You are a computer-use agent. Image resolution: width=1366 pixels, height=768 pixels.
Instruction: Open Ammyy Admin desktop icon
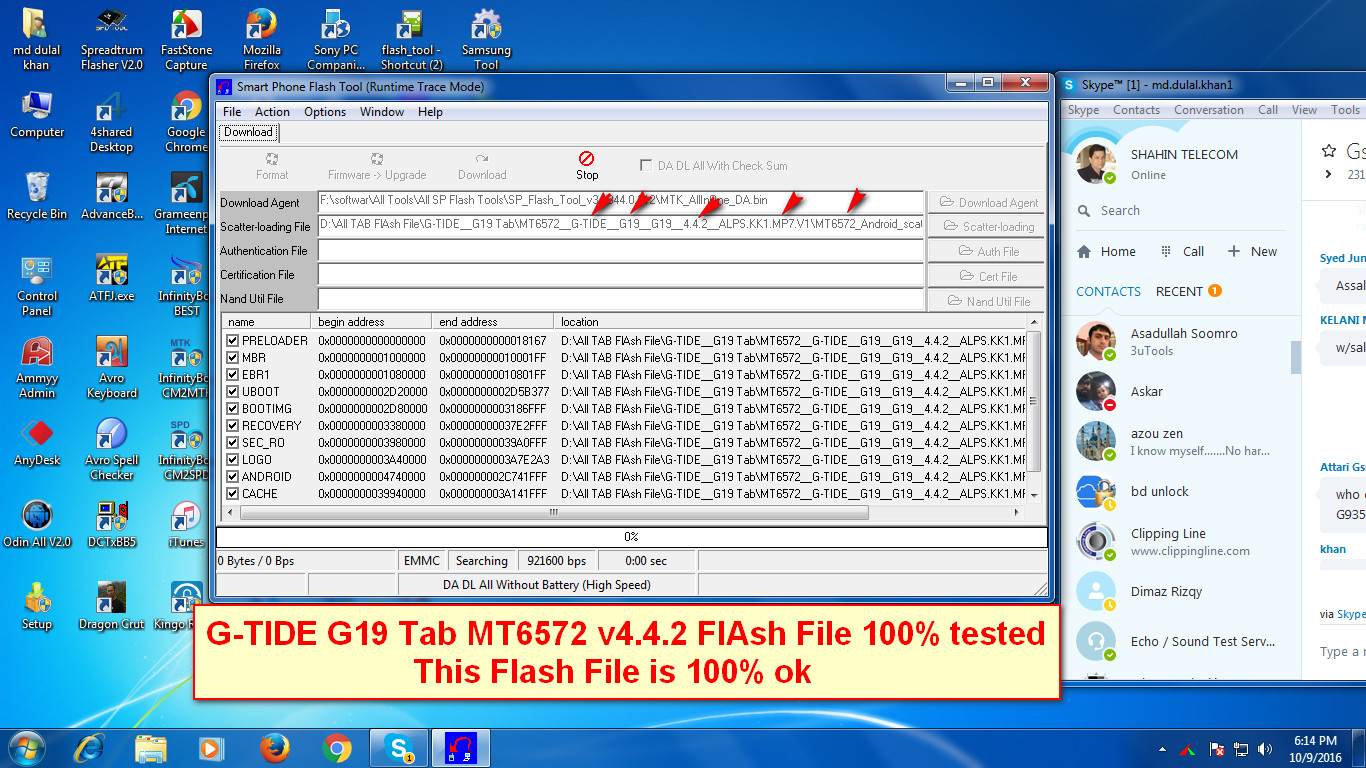(x=37, y=367)
